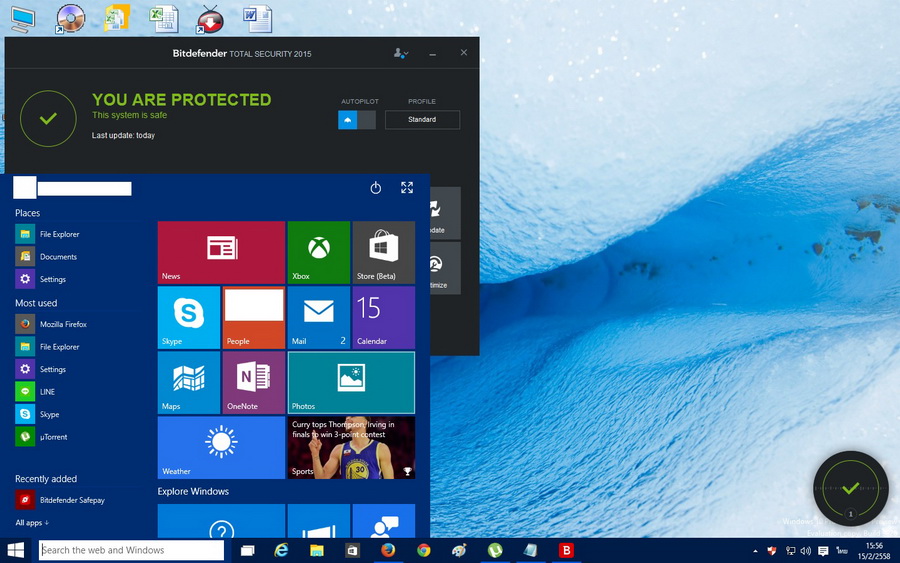Click the Start menu power button
This screenshot has width=900, height=563.
pyautogui.click(x=375, y=188)
